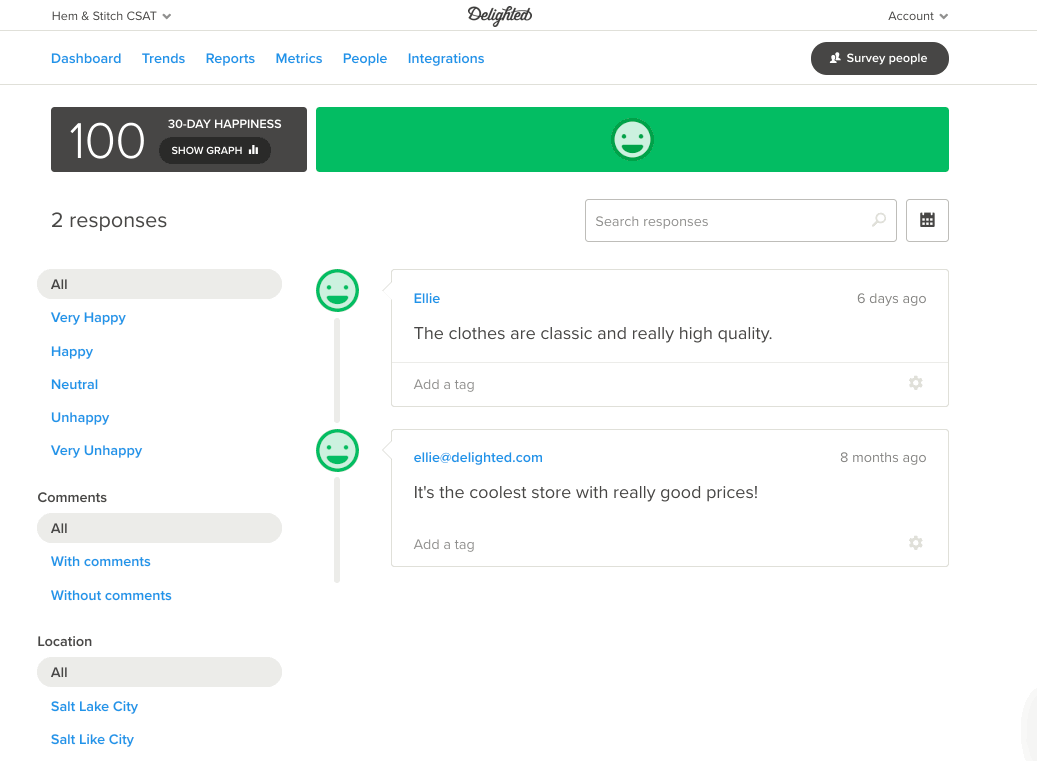
Task: Go to the Dashboard tab
Action: 86,58
